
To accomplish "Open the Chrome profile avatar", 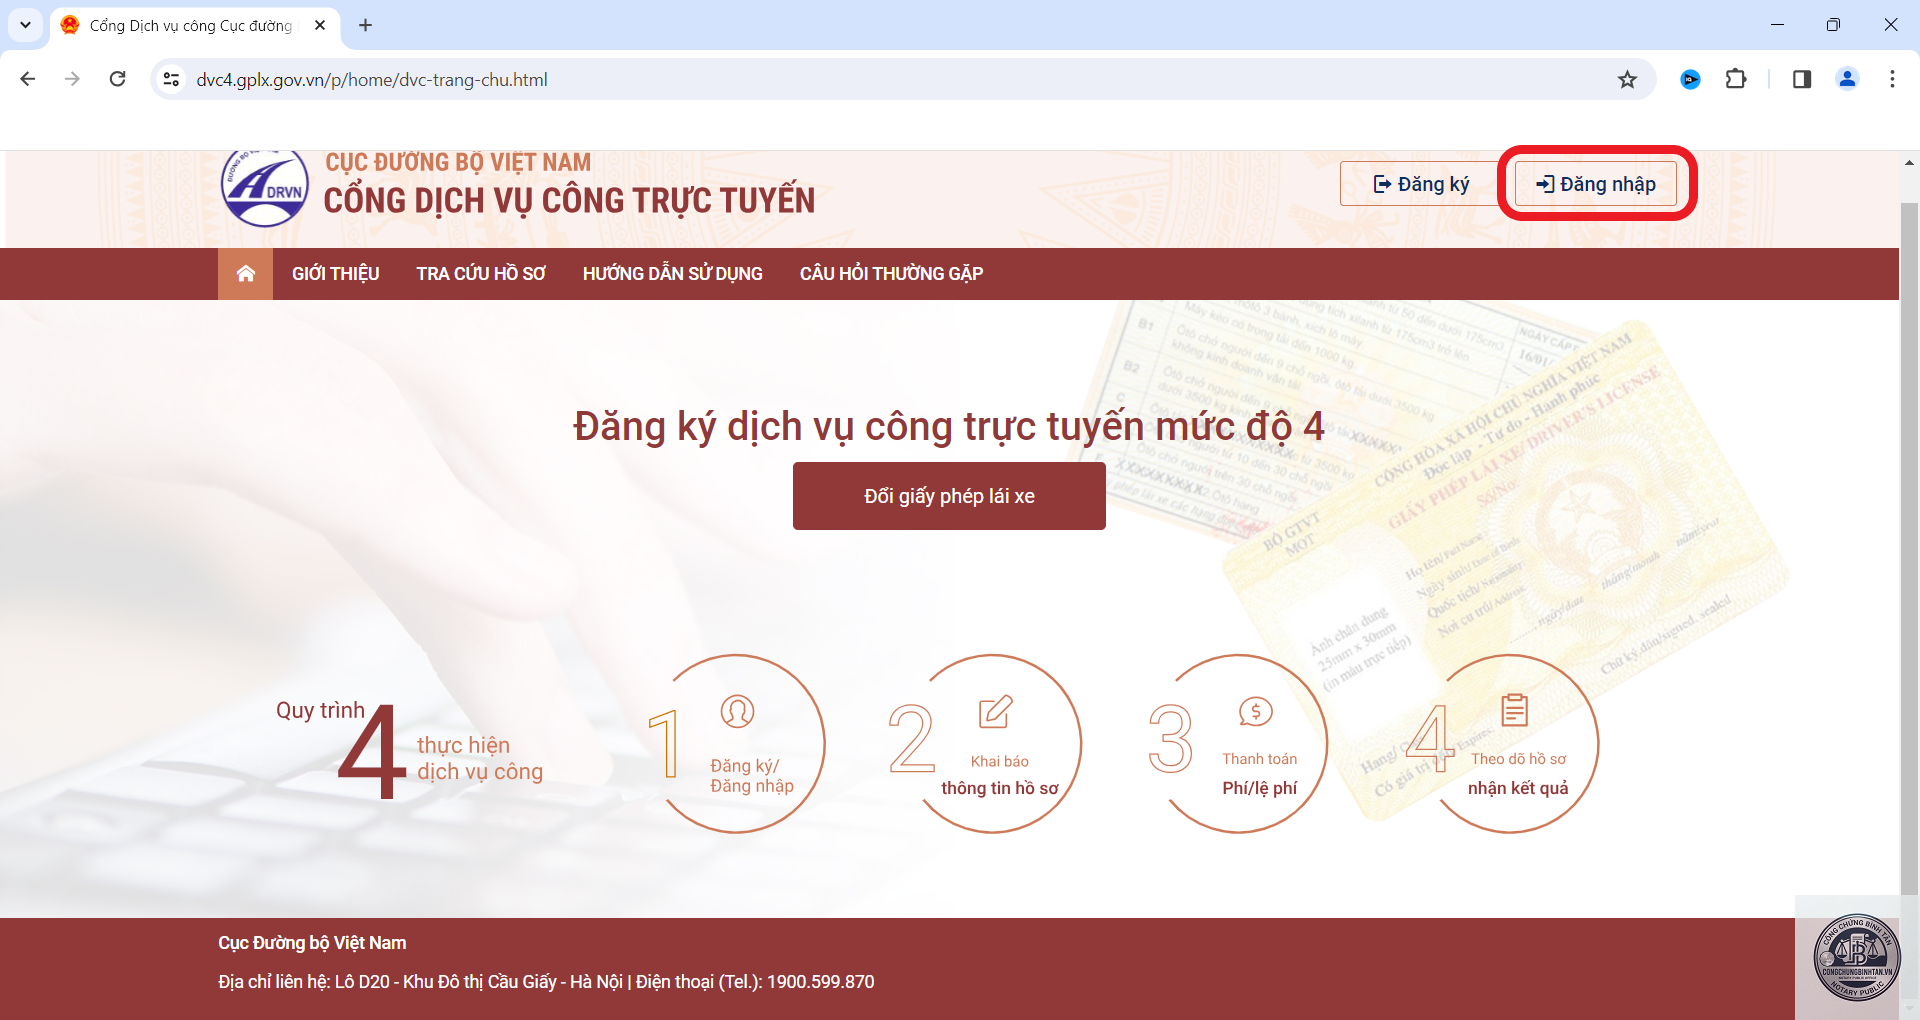I will click(x=1847, y=79).
